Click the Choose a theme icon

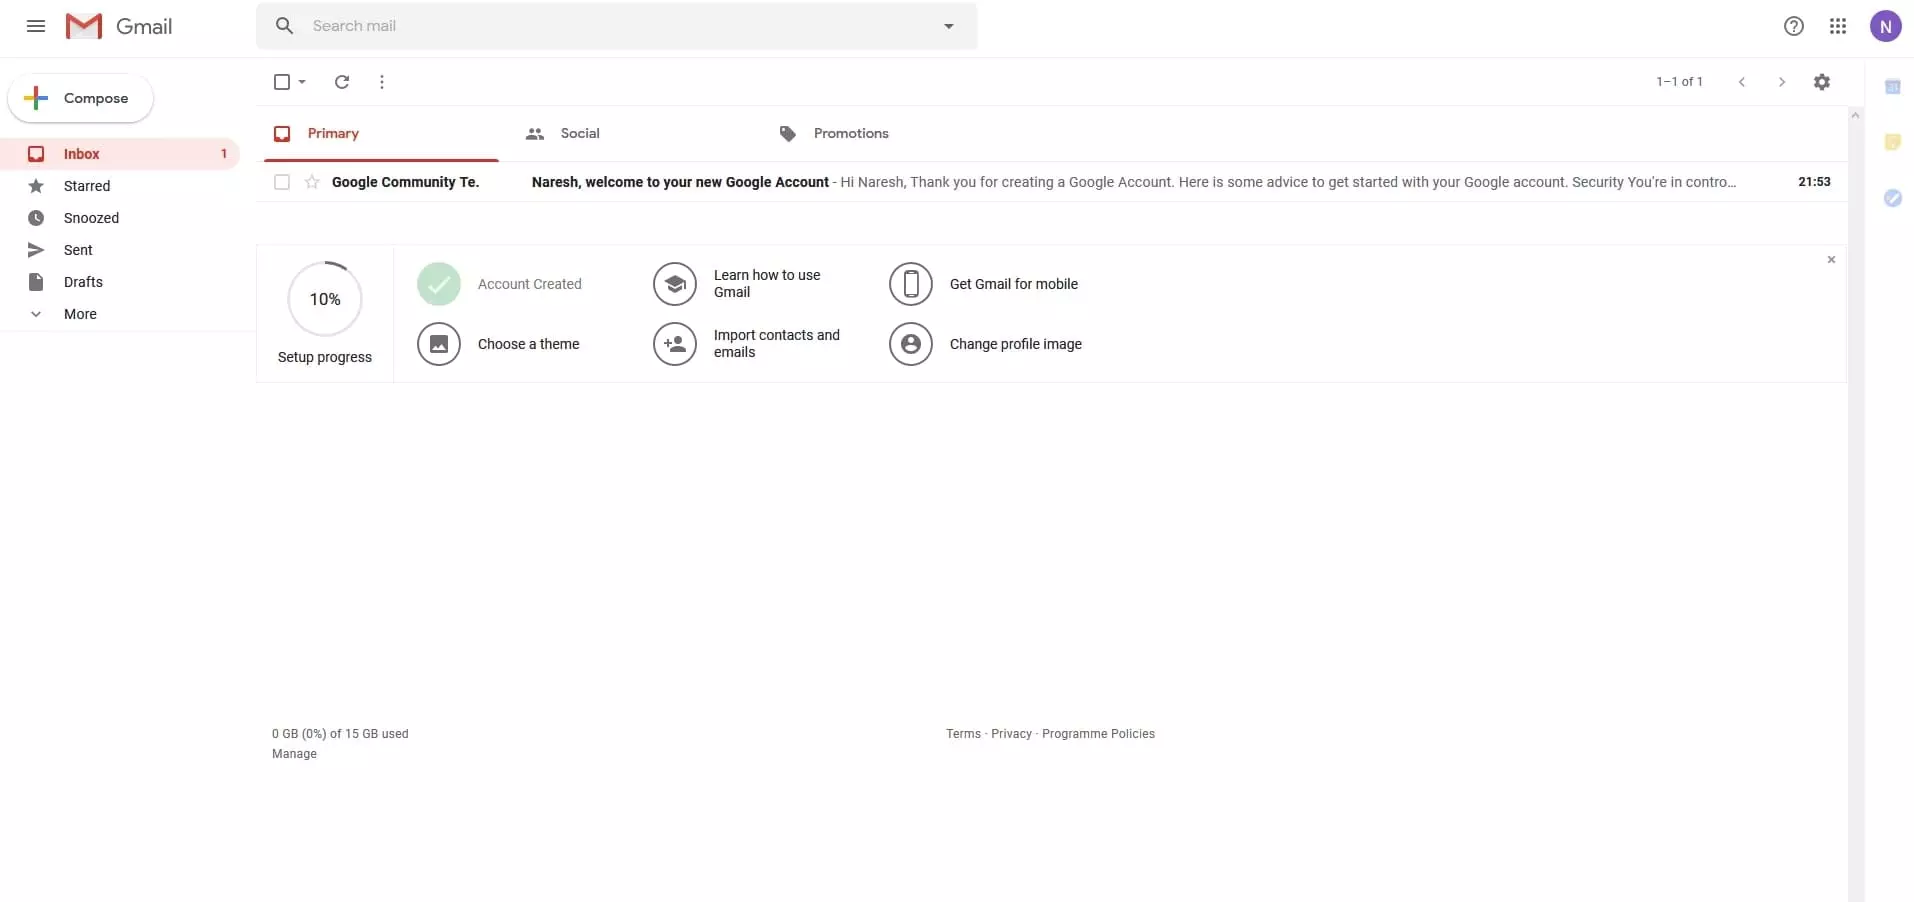pos(439,344)
